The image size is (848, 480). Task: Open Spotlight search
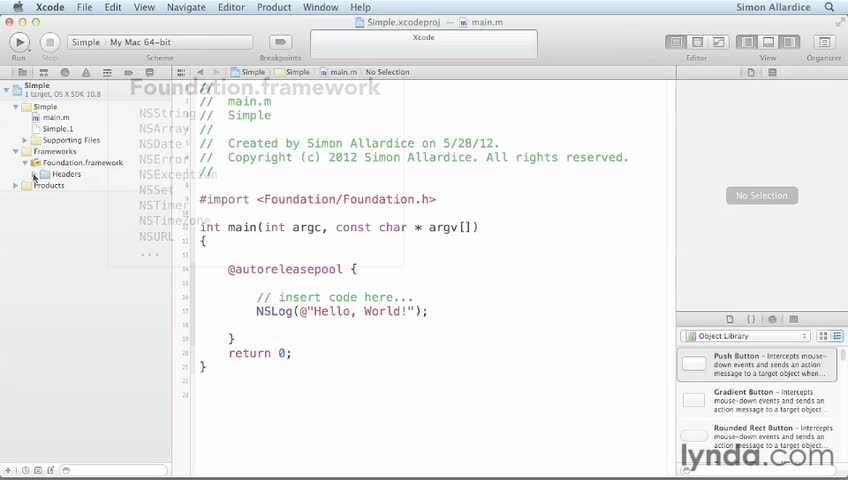coord(829,7)
